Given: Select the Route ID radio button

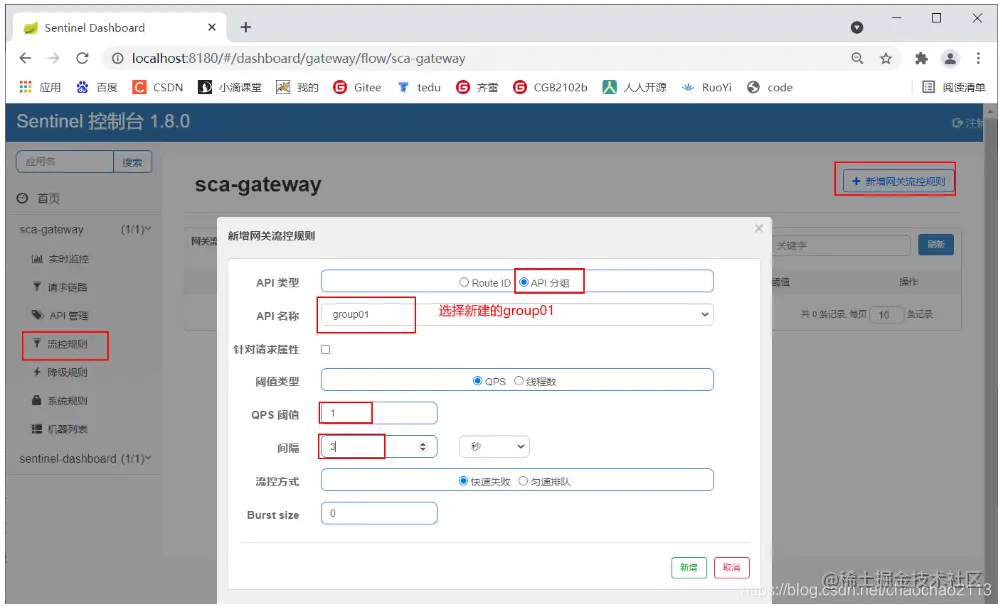Looking at the screenshot, I should point(464,282).
